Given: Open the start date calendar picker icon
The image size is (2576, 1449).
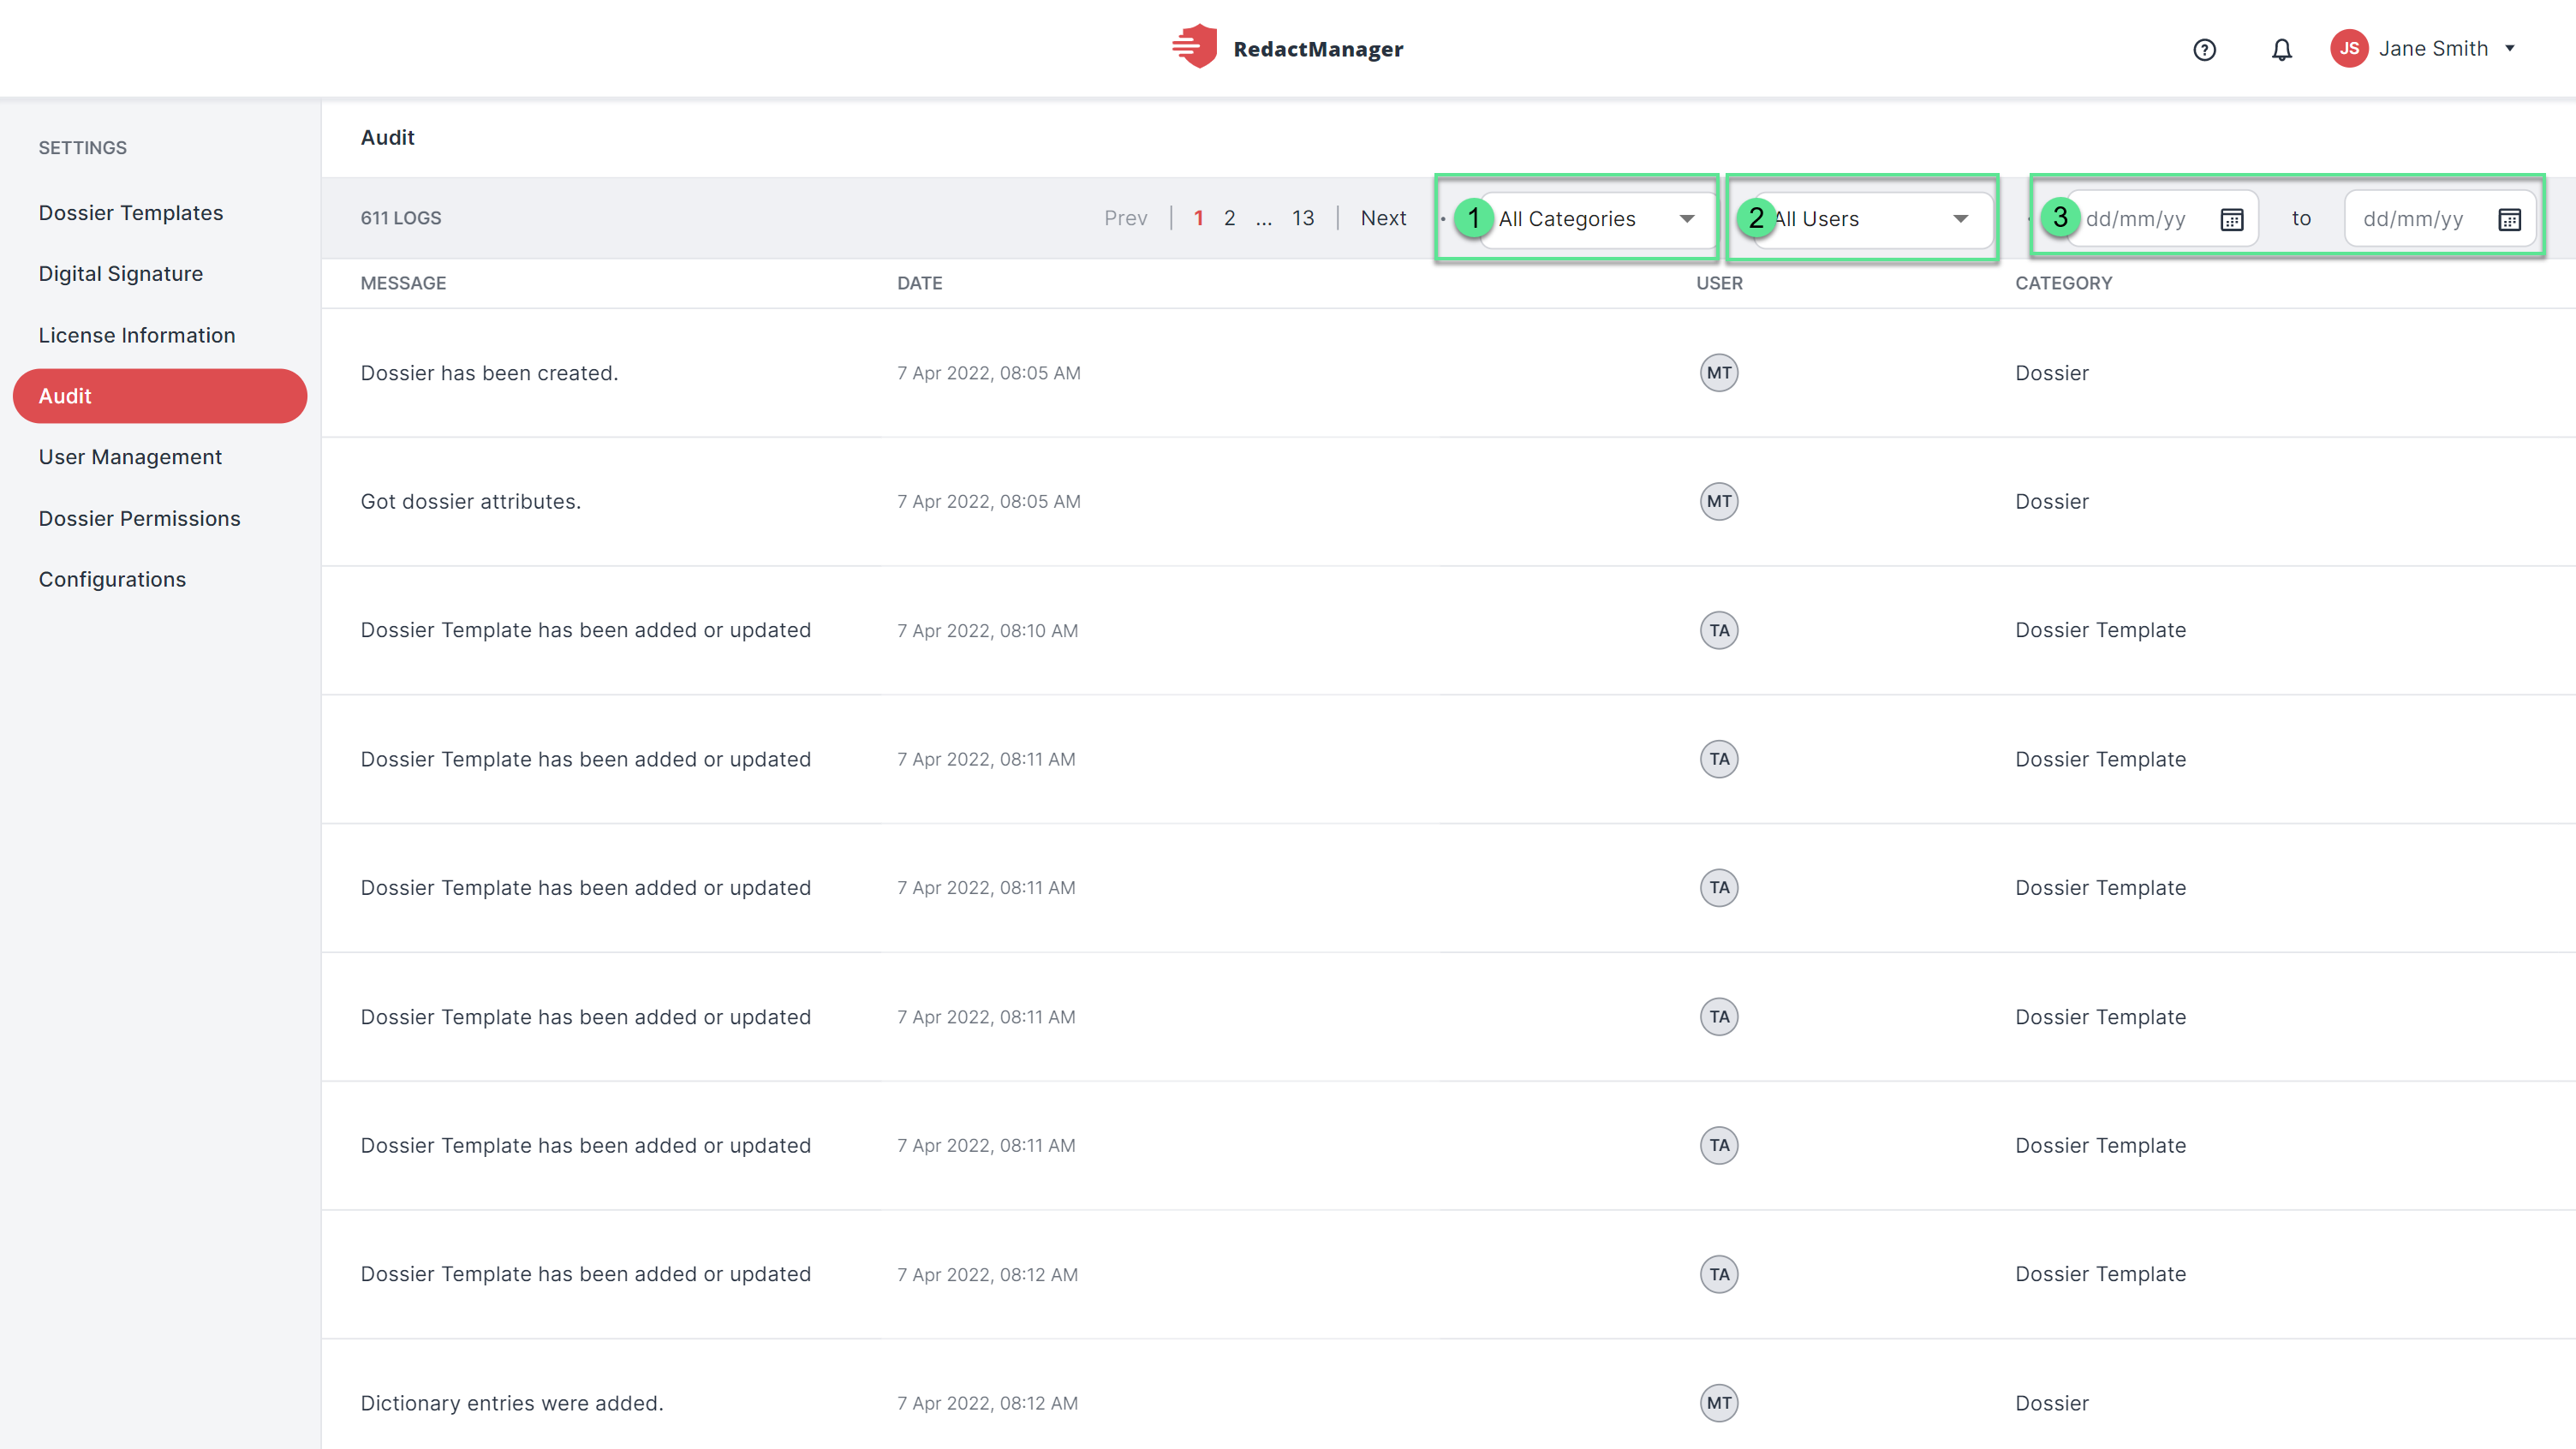Looking at the screenshot, I should point(2232,219).
